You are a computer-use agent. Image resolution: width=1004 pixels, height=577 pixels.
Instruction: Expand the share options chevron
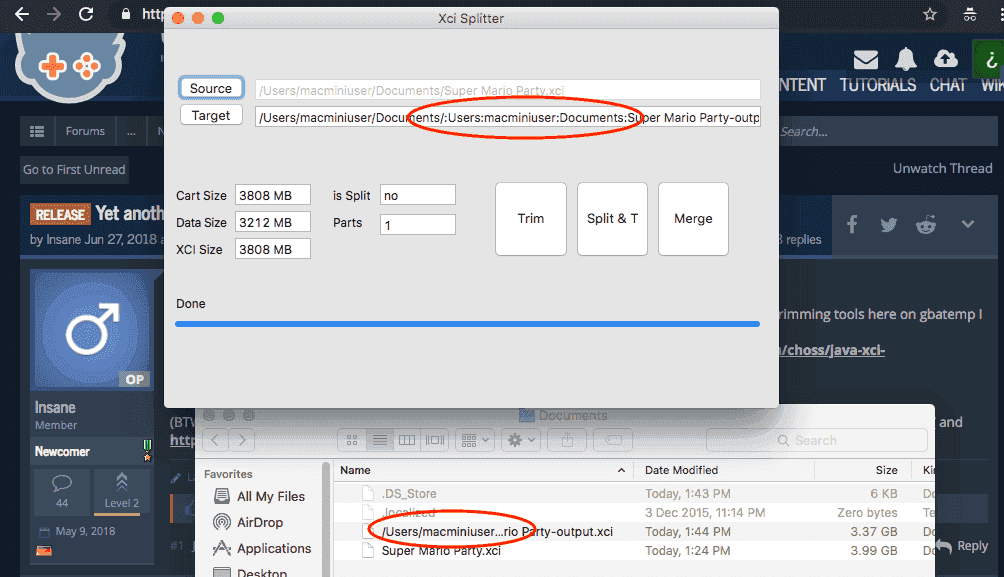tap(968, 224)
